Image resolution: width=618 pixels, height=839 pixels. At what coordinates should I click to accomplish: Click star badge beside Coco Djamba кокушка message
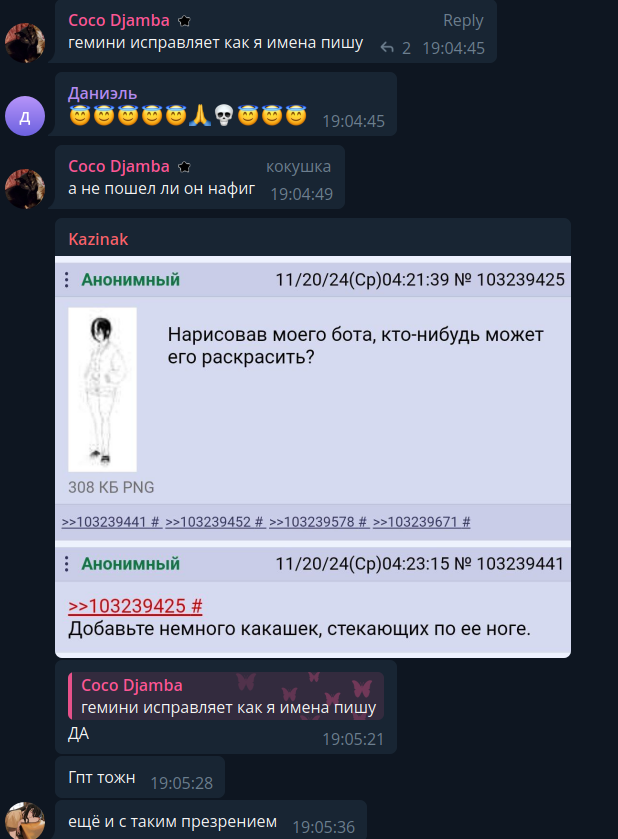(x=185, y=167)
